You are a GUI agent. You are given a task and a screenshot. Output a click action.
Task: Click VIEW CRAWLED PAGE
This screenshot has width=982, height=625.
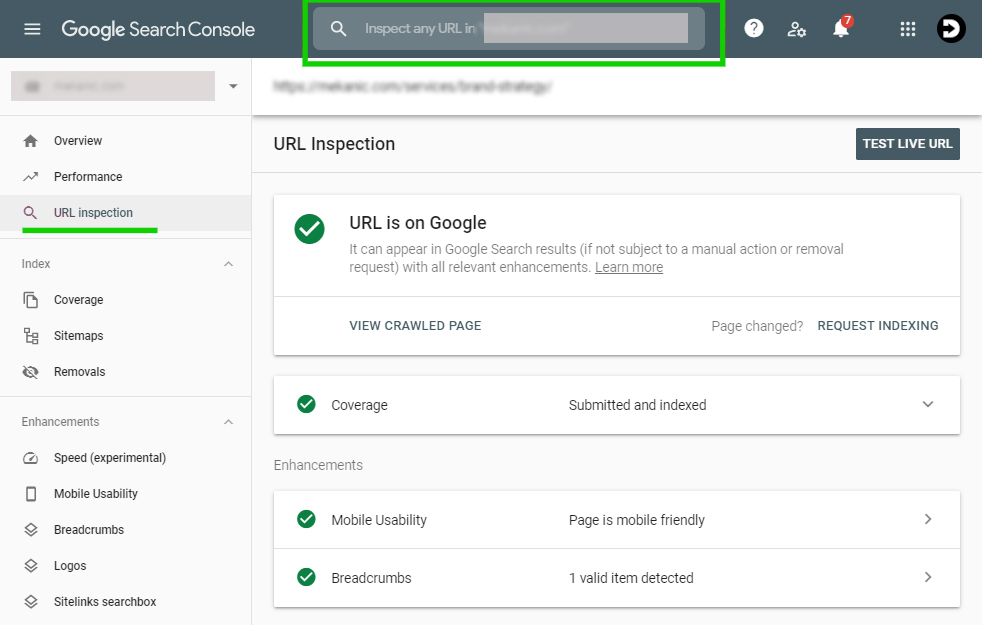tap(415, 326)
